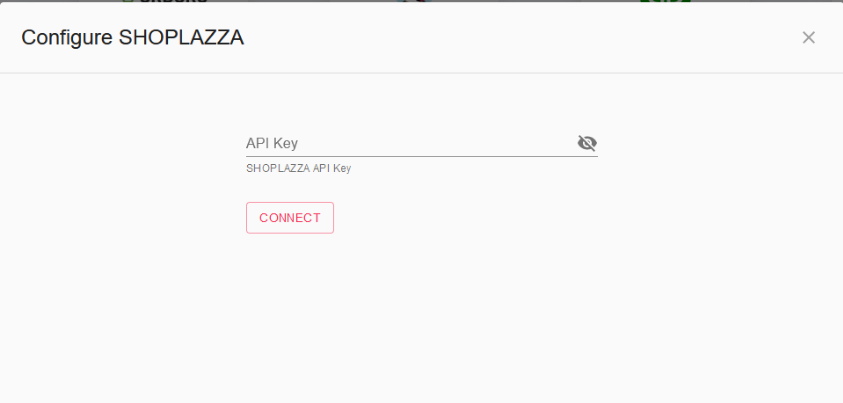
Task: Click the CONNECT button
Action: click(290, 218)
